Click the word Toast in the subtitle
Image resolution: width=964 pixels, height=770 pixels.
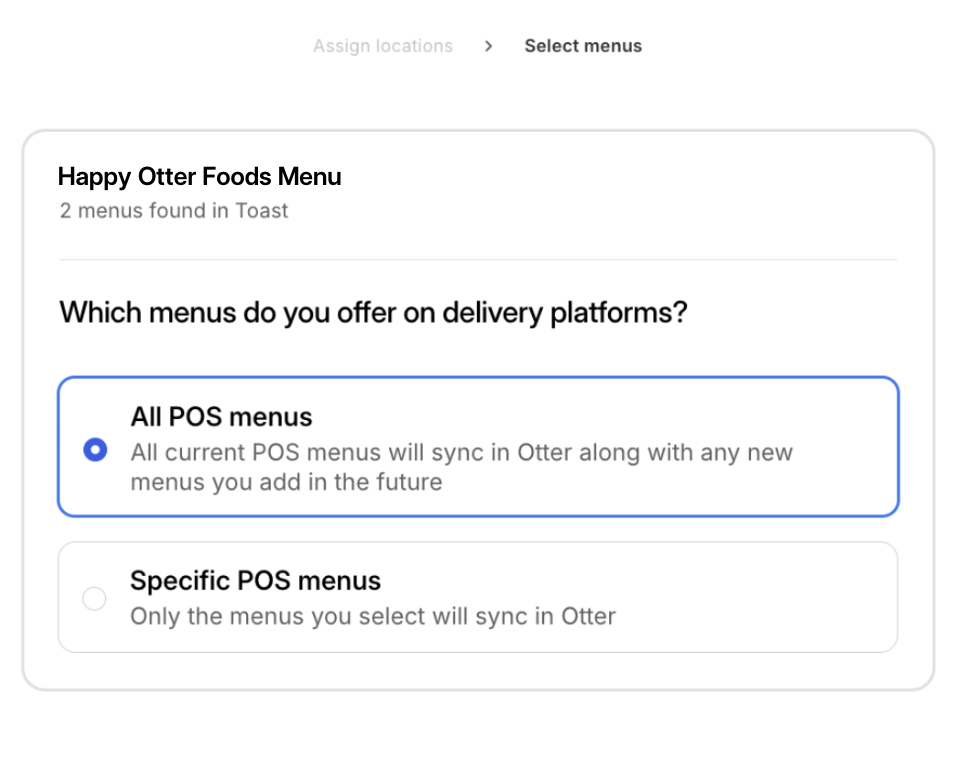point(262,211)
